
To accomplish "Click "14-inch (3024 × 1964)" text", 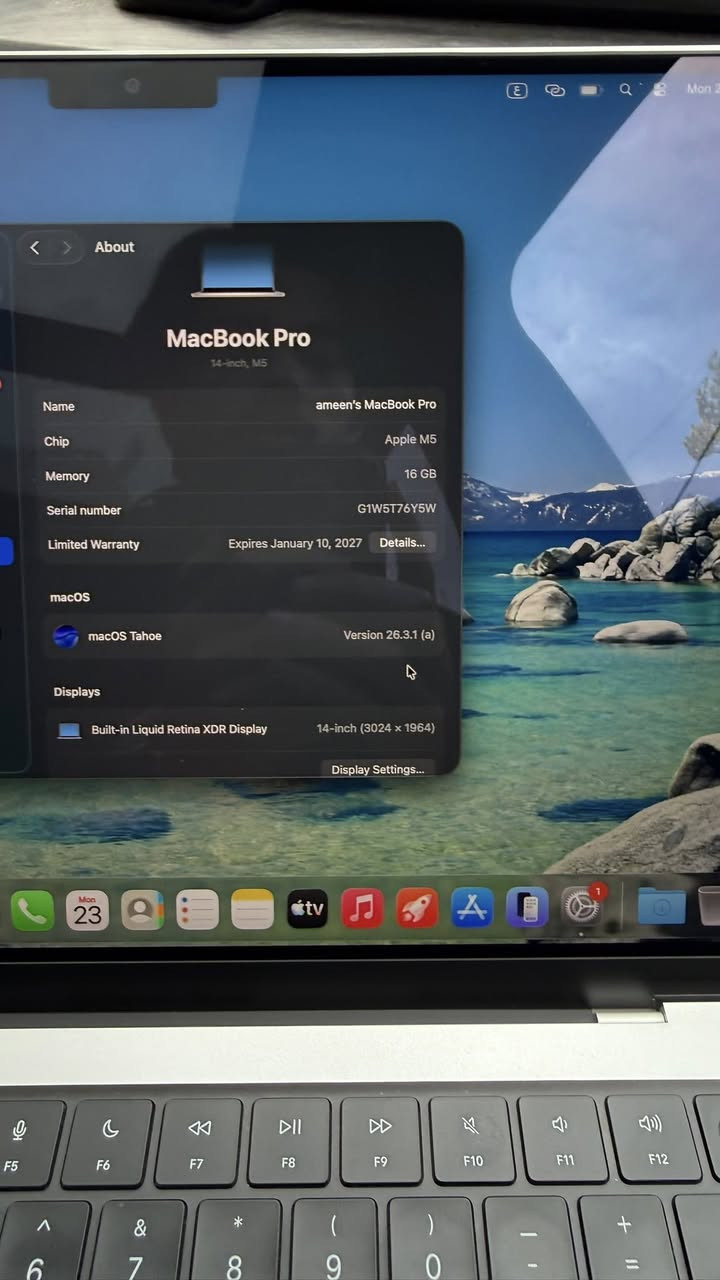I will coord(376,728).
